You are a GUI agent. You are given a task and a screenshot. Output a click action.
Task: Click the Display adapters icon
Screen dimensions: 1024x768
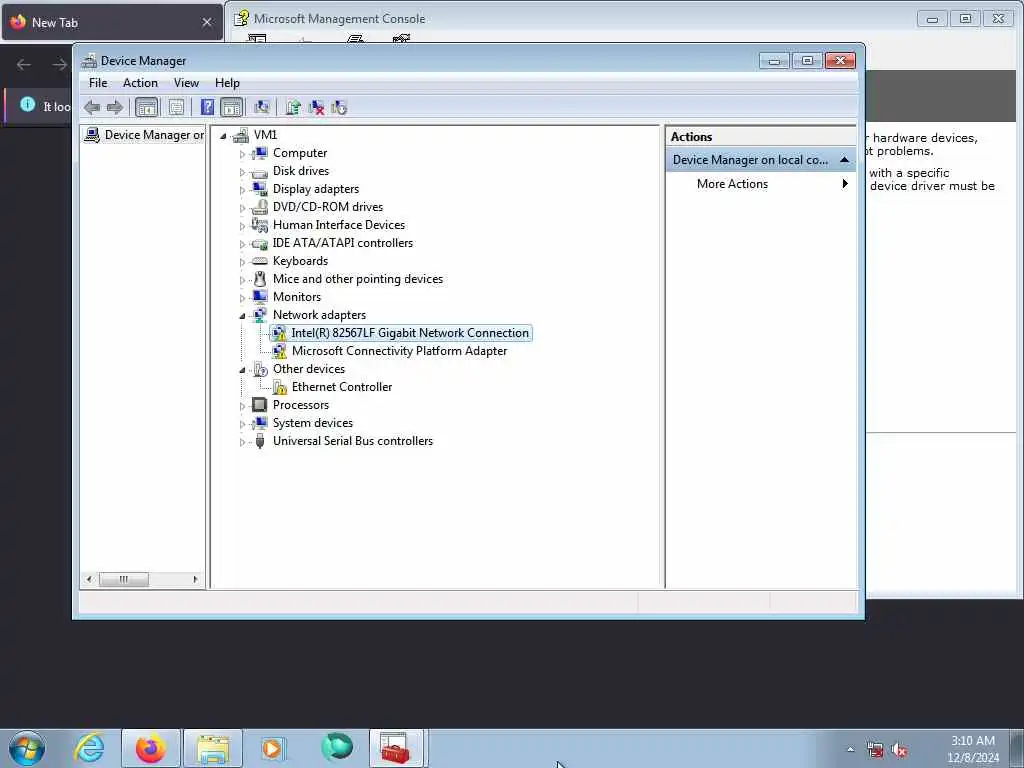[259, 189]
